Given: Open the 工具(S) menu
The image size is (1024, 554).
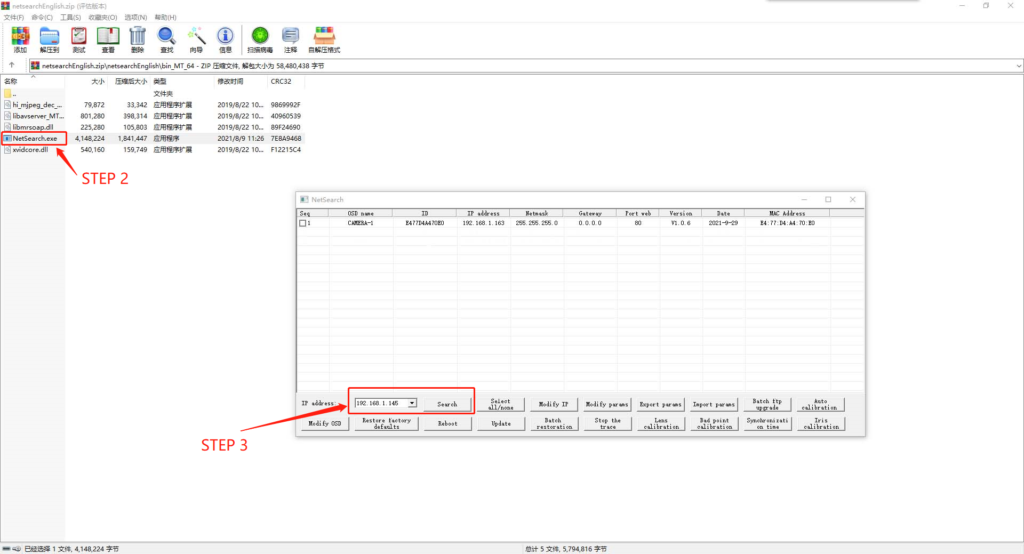Looking at the screenshot, I should [x=71, y=17].
